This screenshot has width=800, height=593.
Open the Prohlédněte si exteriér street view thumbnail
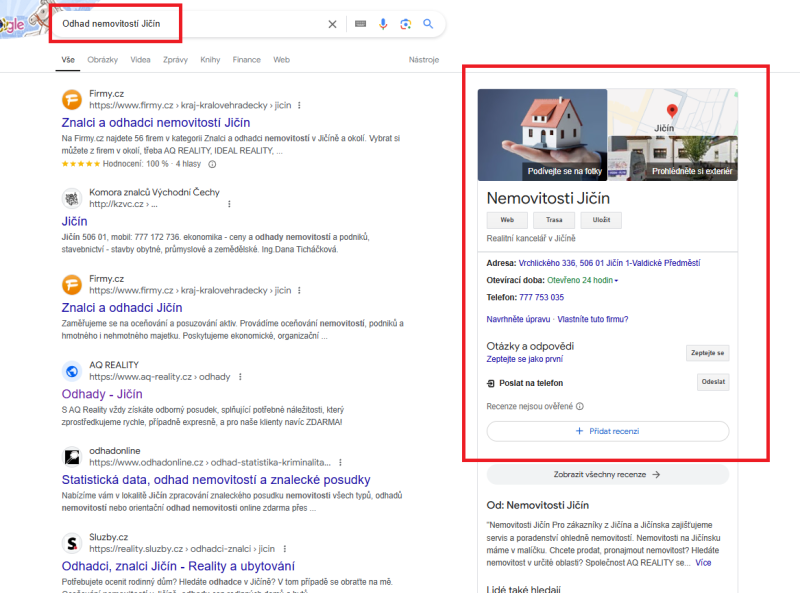[x=673, y=158]
